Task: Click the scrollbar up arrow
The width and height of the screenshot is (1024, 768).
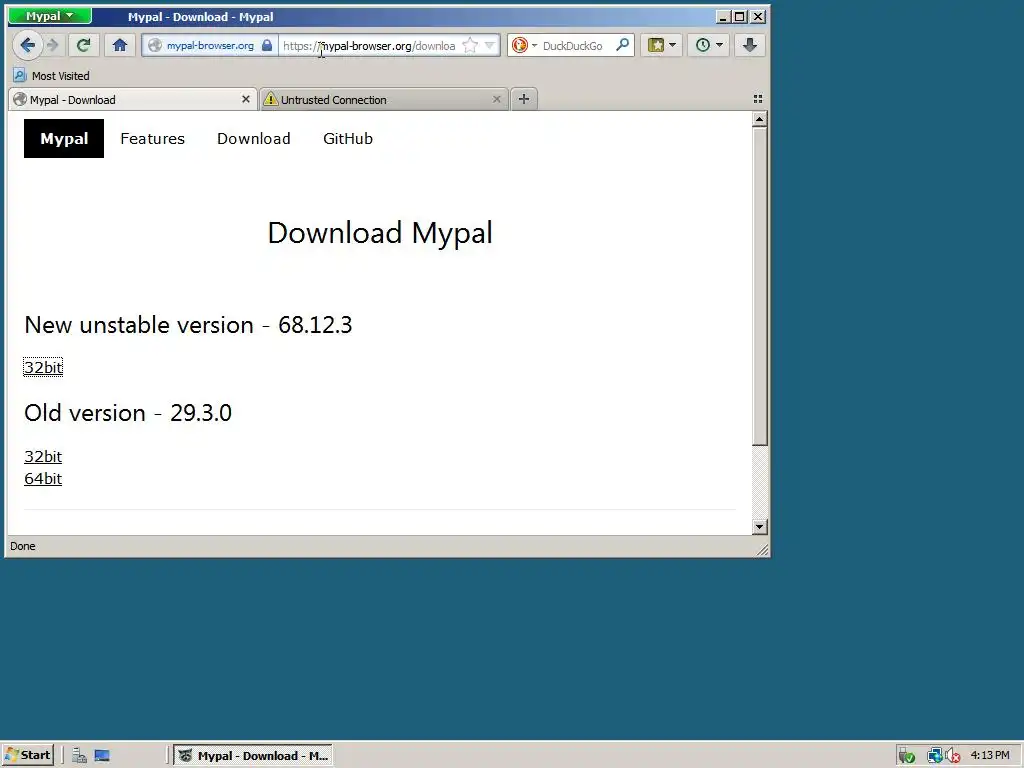Action: coord(759,119)
